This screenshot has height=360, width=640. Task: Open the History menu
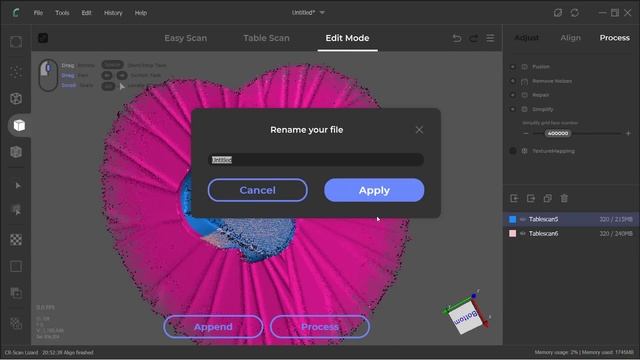(113, 13)
